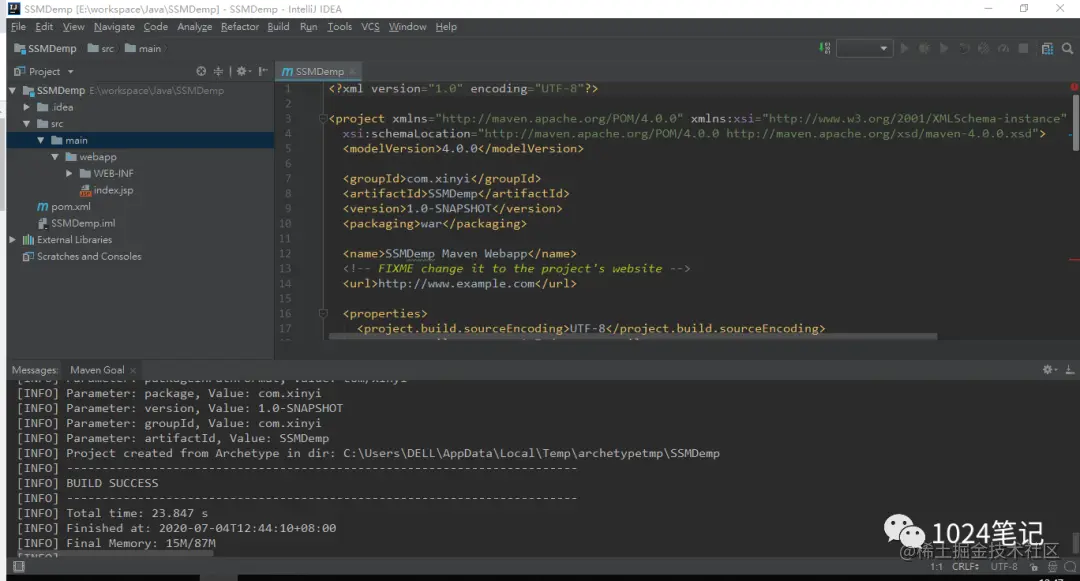
Task: Select the webapp folder row
Action: 140,157
